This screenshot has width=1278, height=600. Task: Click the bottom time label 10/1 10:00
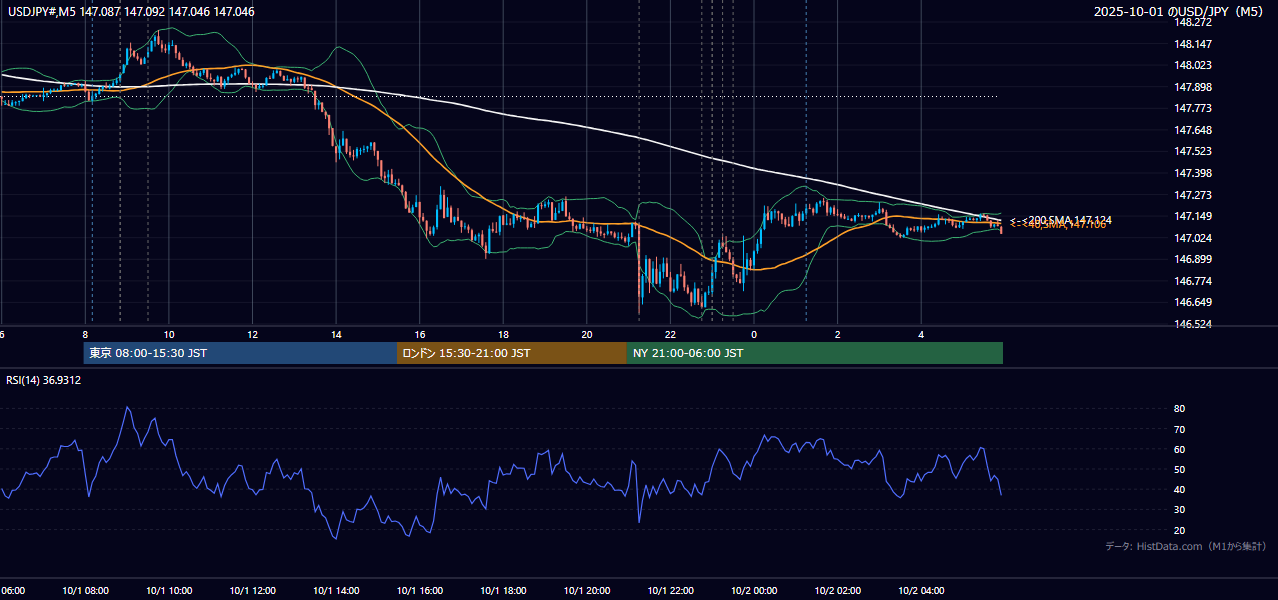(169, 590)
